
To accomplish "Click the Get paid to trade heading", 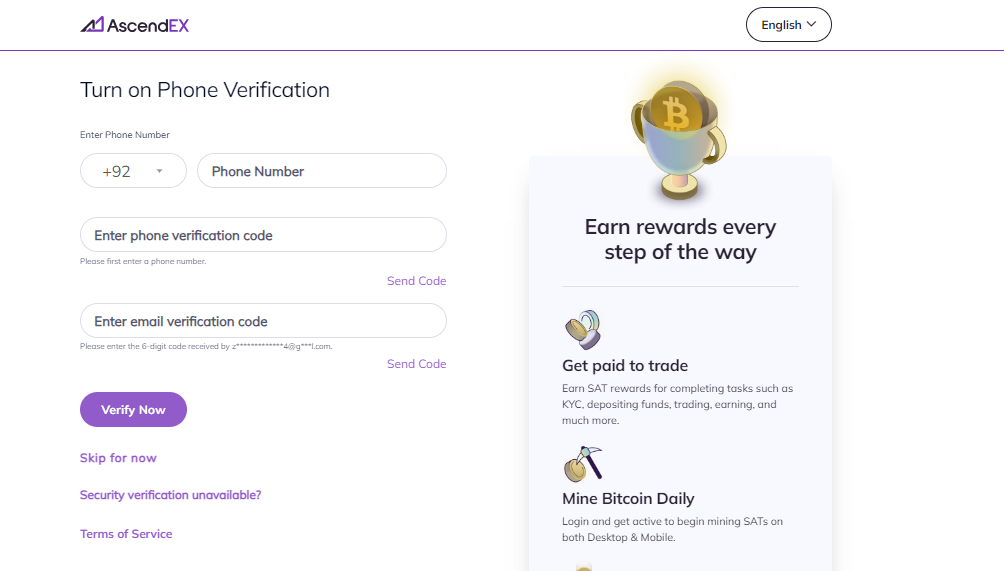I will coord(625,366).
